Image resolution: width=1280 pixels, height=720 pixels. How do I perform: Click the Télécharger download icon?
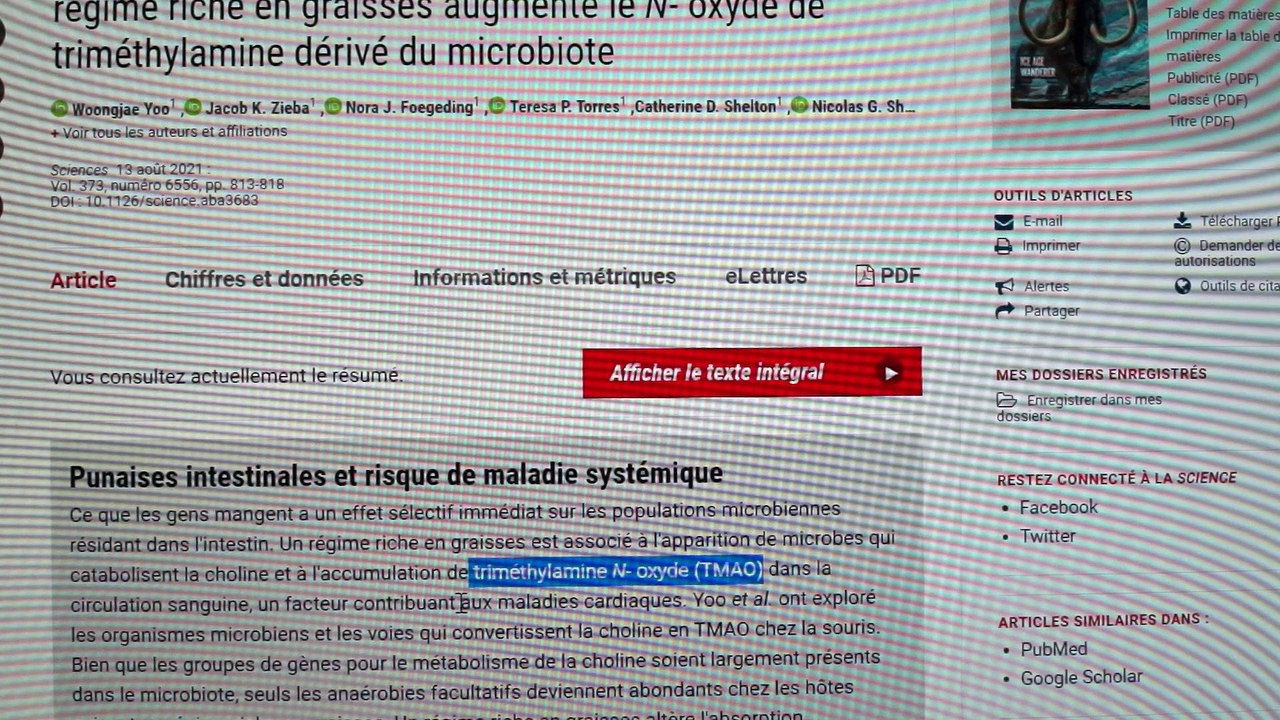(1182, 221)
